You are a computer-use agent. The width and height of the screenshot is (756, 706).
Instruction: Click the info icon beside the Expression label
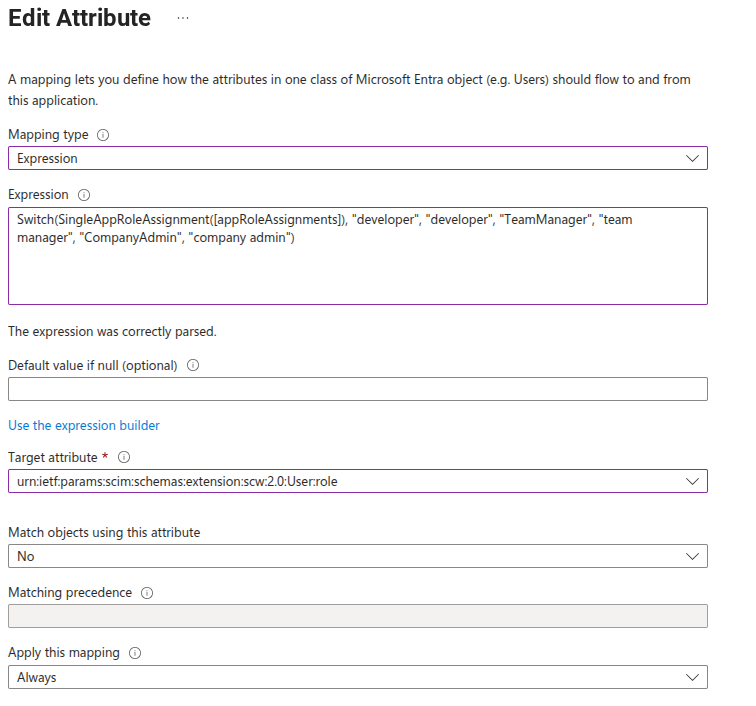click(x=84, y=195)
